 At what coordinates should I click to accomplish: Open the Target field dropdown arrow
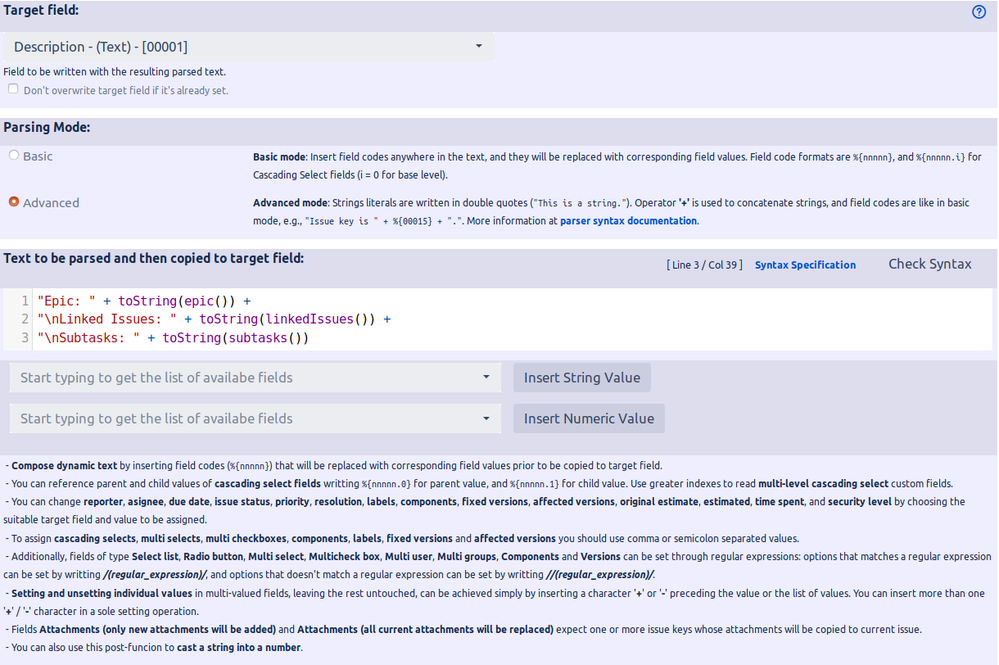478,46
